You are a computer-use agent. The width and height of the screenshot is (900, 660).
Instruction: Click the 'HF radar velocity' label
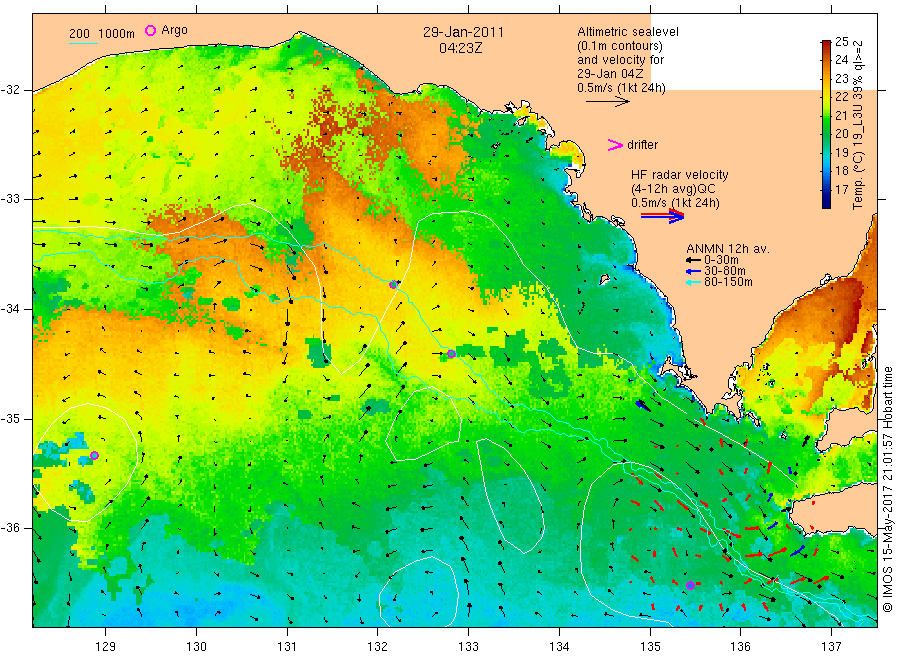(x=680, y=175)
